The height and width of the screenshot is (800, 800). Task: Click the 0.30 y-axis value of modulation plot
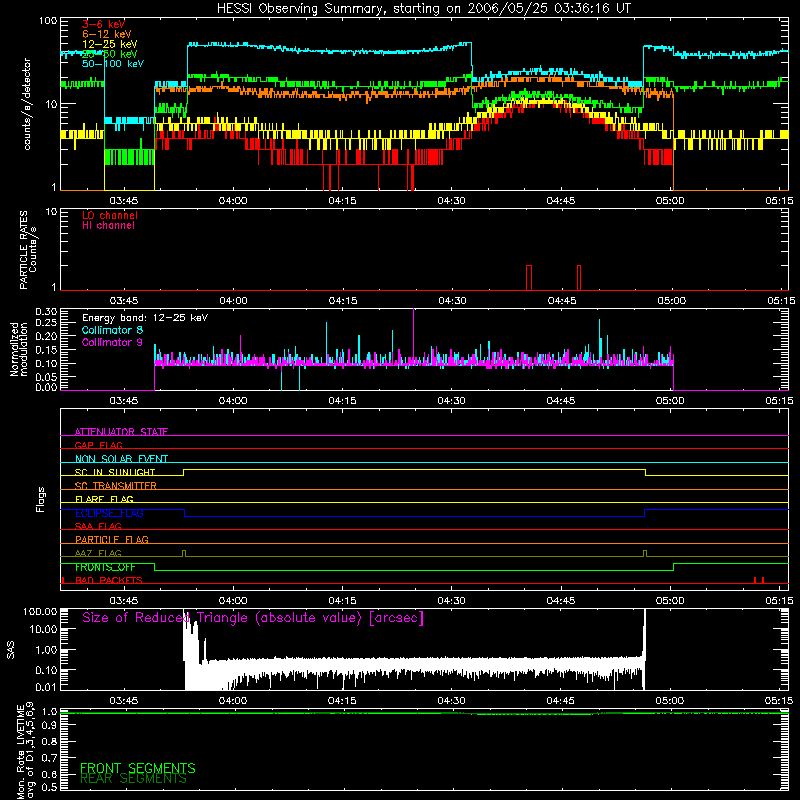[46, 311]
